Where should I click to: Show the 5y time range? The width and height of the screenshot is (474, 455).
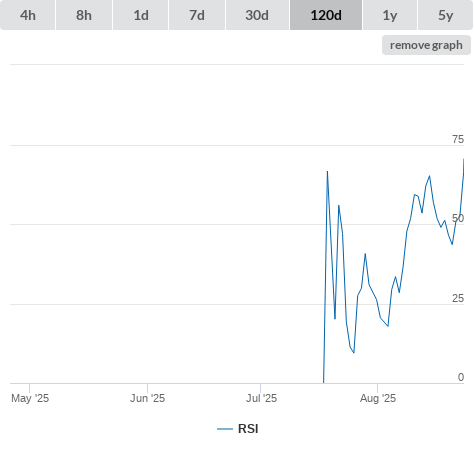(445, 15)
